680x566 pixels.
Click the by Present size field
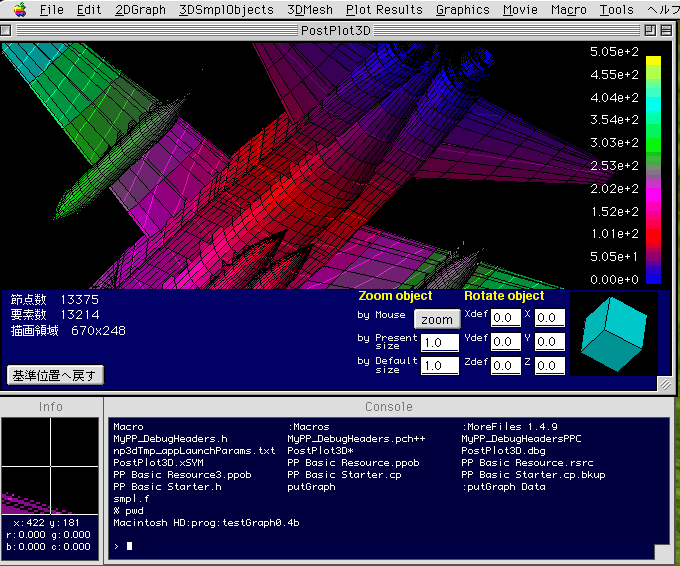coord(440,343)
